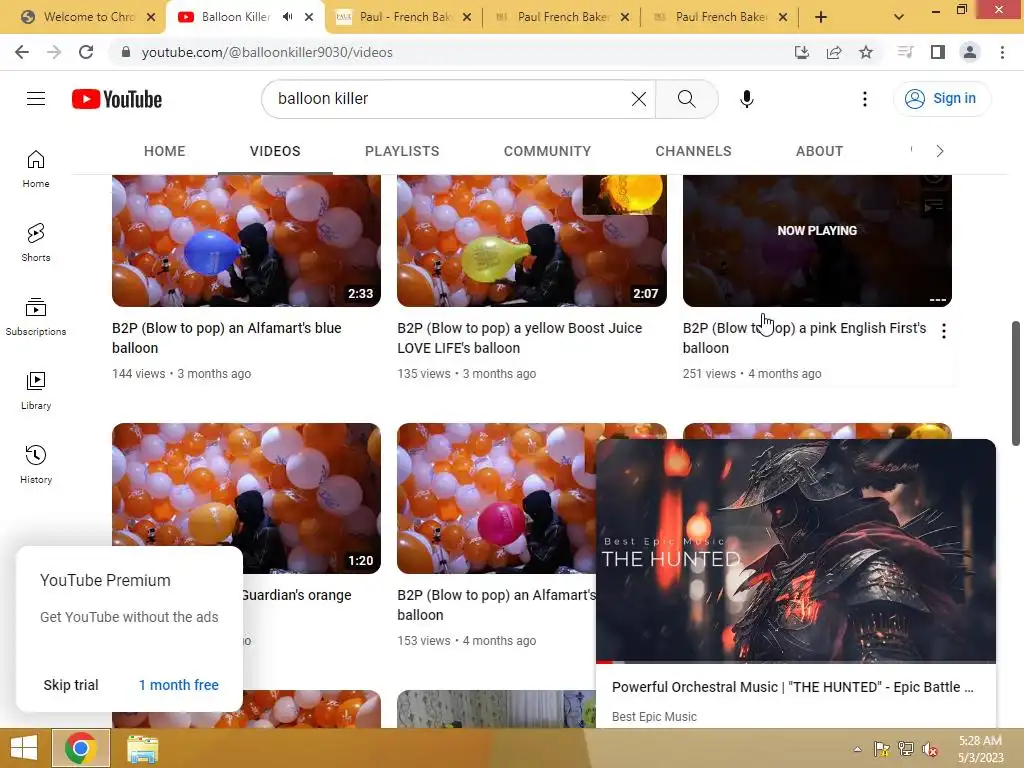Expand the tab search dropdown arrow
This screenshot has height=768, width=1024.
899,17
